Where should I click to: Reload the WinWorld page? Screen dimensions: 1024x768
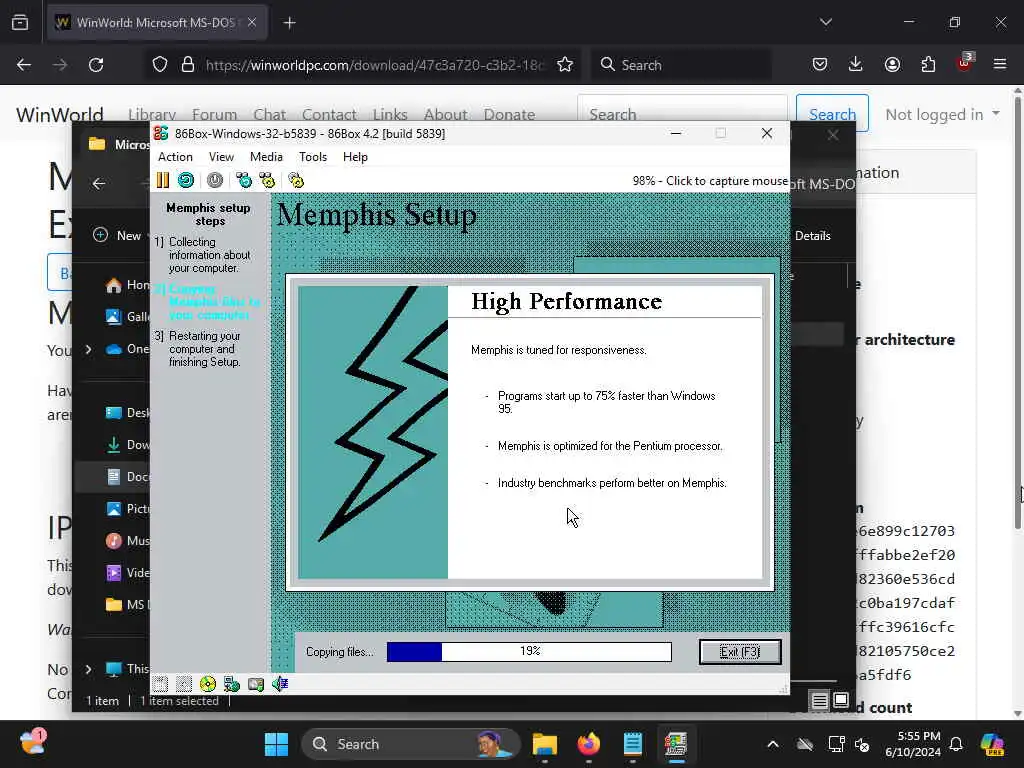pyautogui.click(x=96, y=65)
